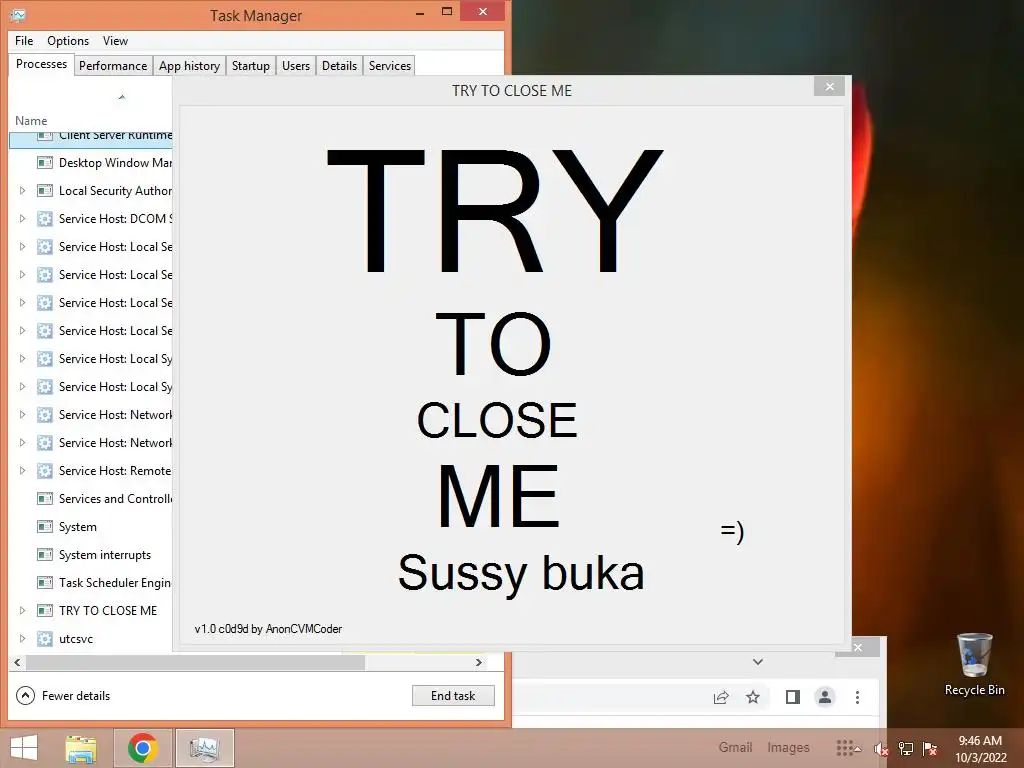1024x768 pixels.
Task: Show hidden system tray icons
Action: pyautogui.click(x=857, y=749)
